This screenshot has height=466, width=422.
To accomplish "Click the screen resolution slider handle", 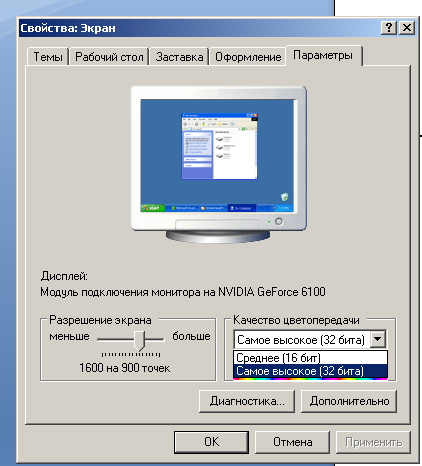I will (139, 341).
